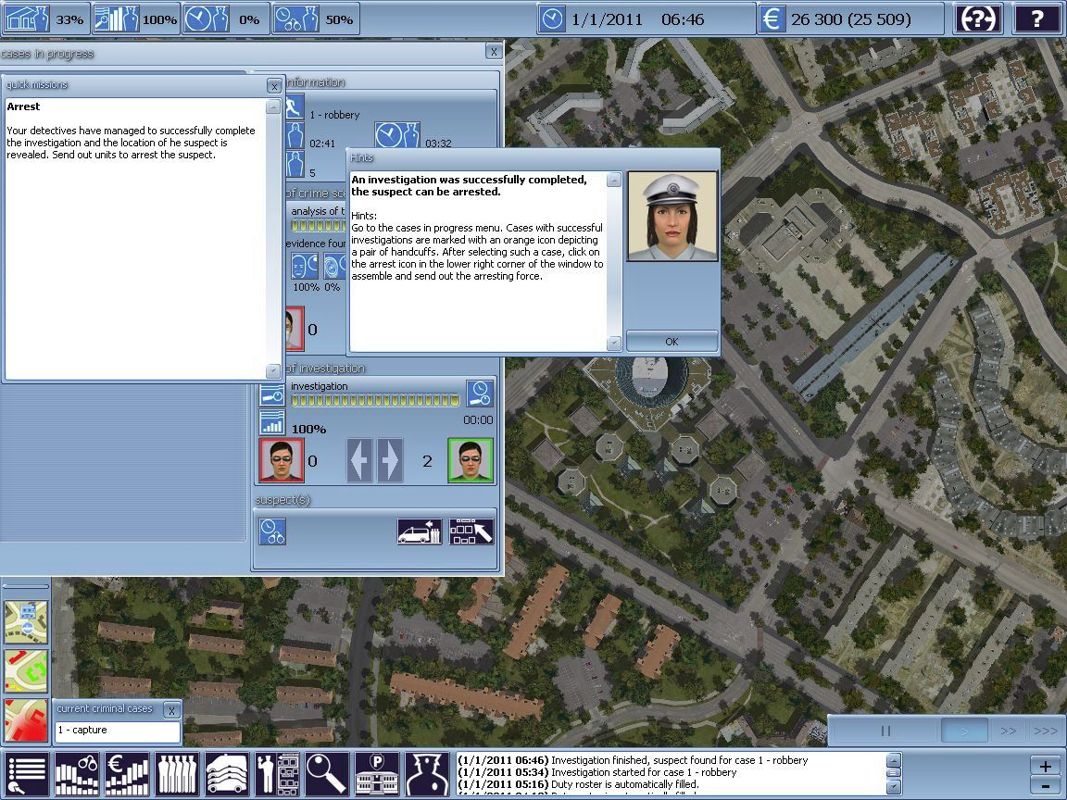
Task: Click the arrest clock and handcuffs icon
Action: [x=272, y=531]
